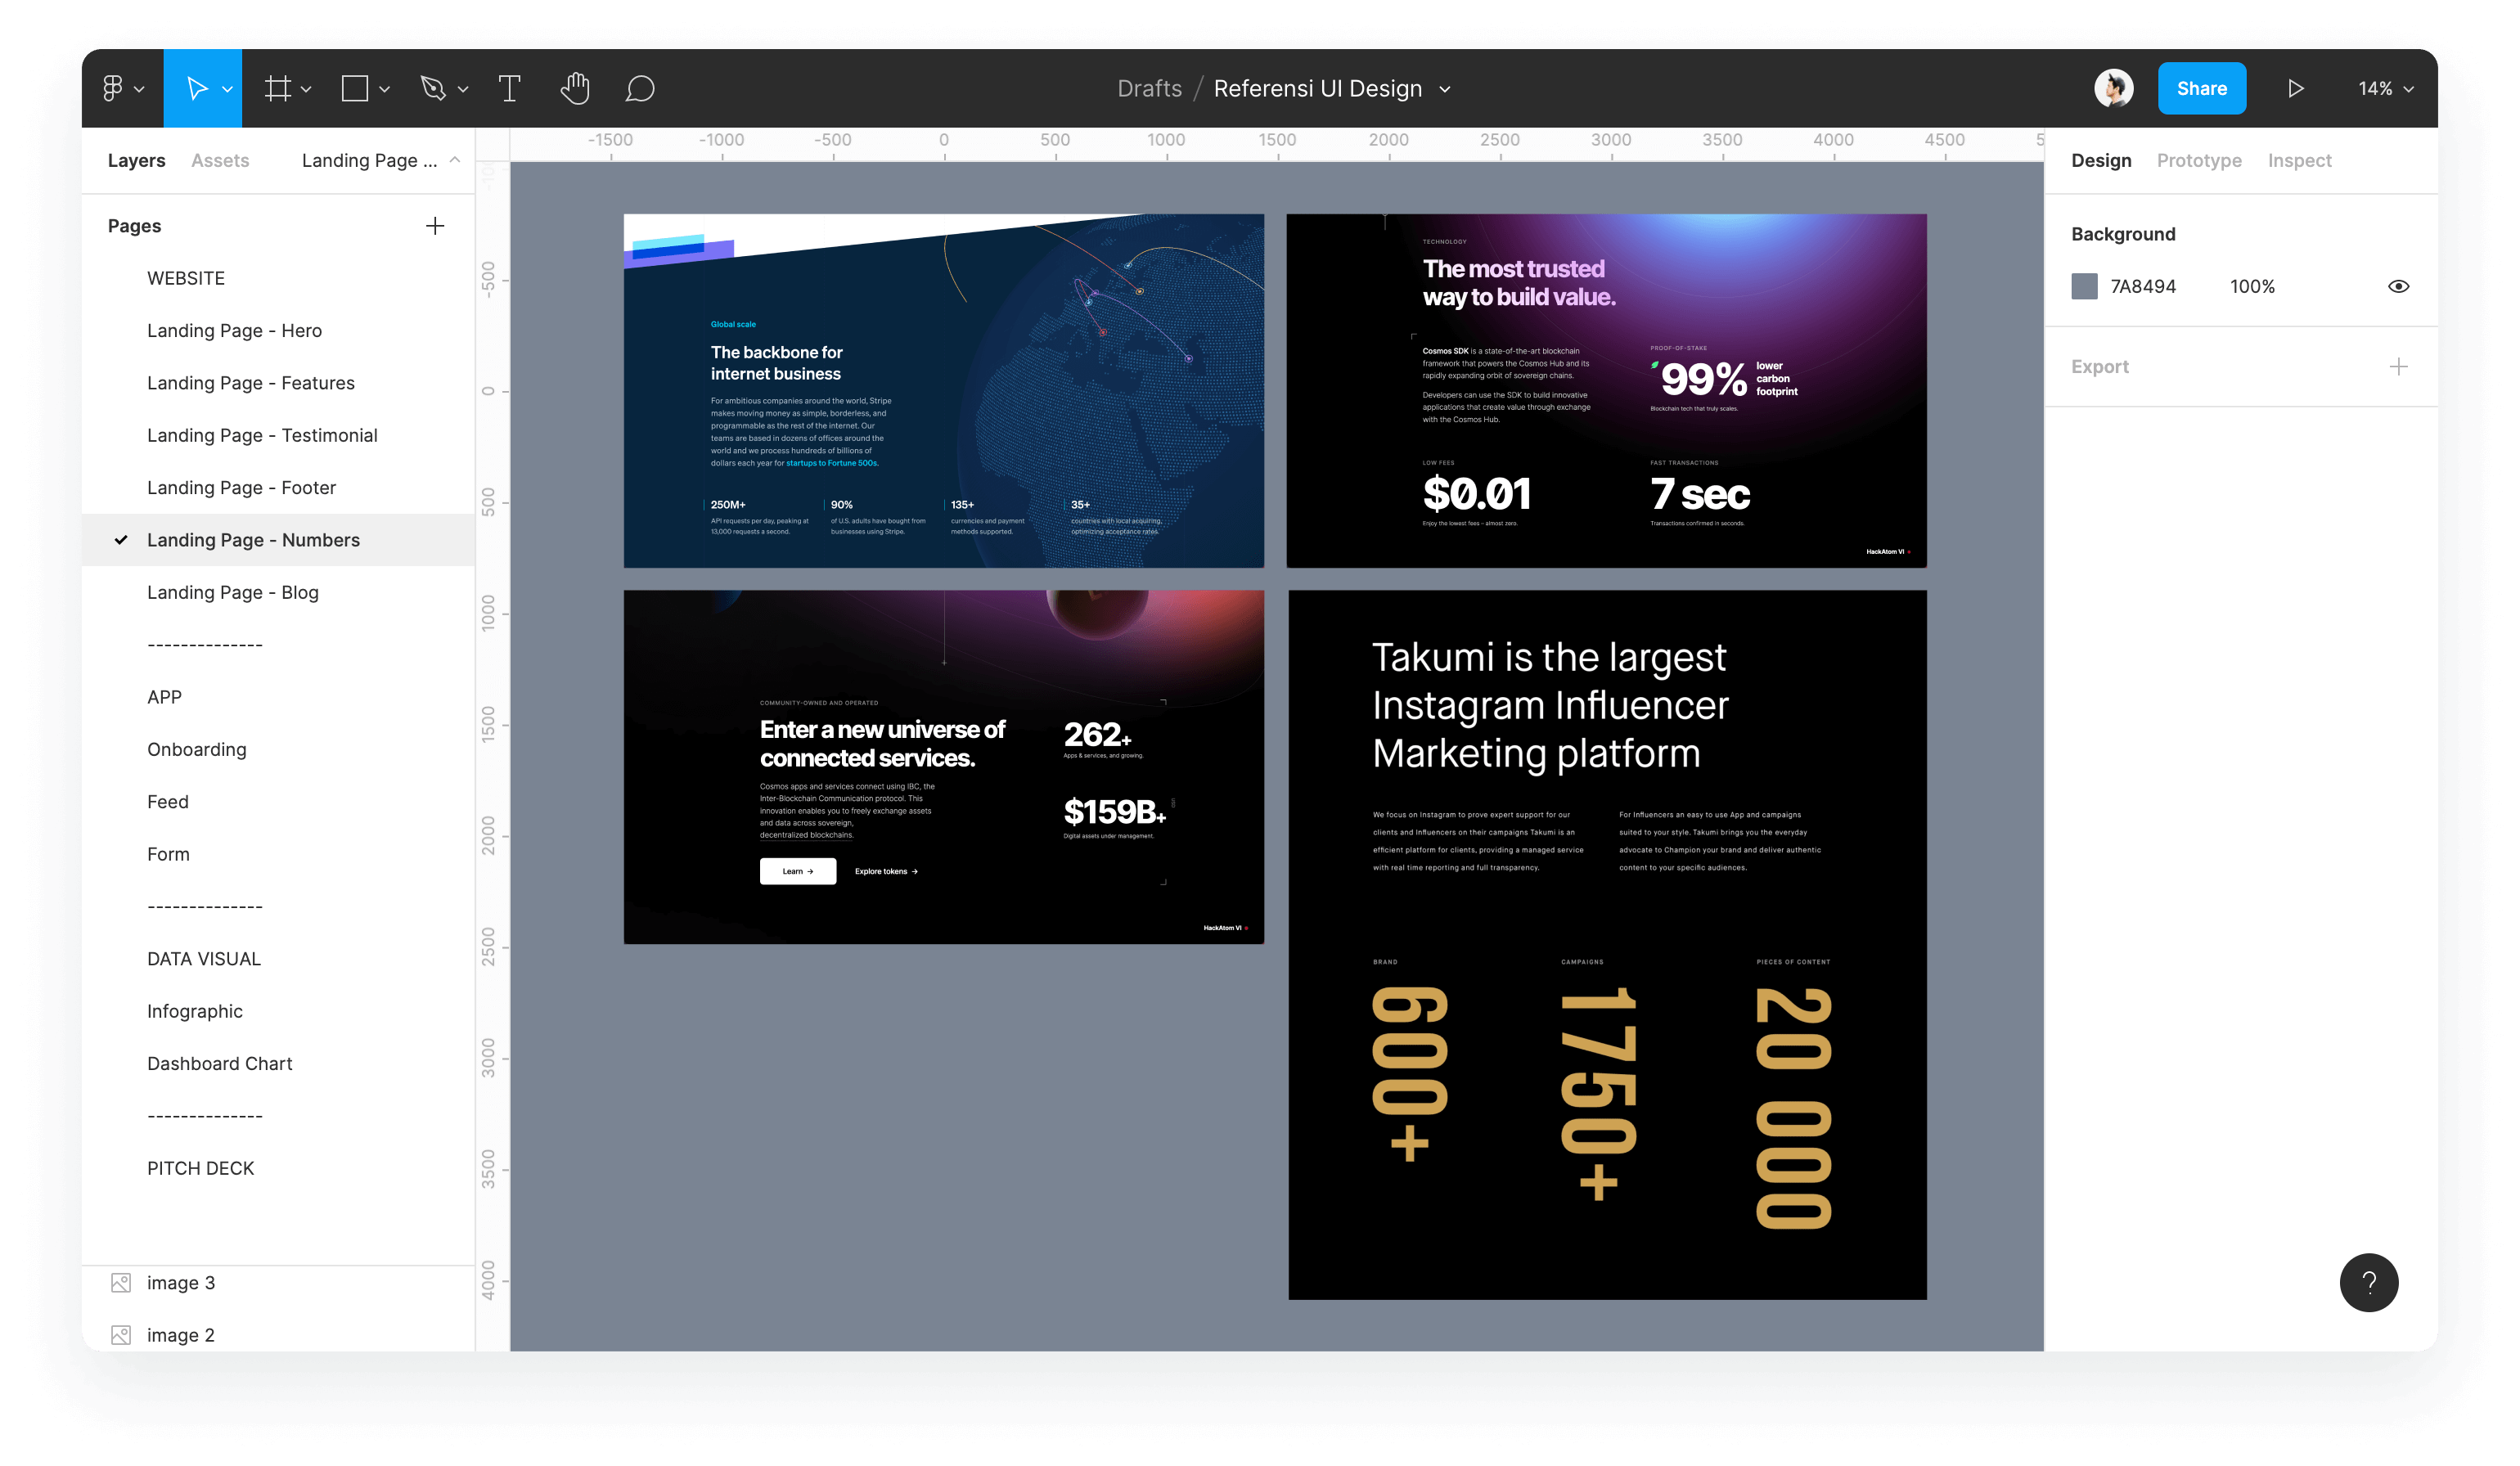Open the user avatar profile

click(2113, 88)
